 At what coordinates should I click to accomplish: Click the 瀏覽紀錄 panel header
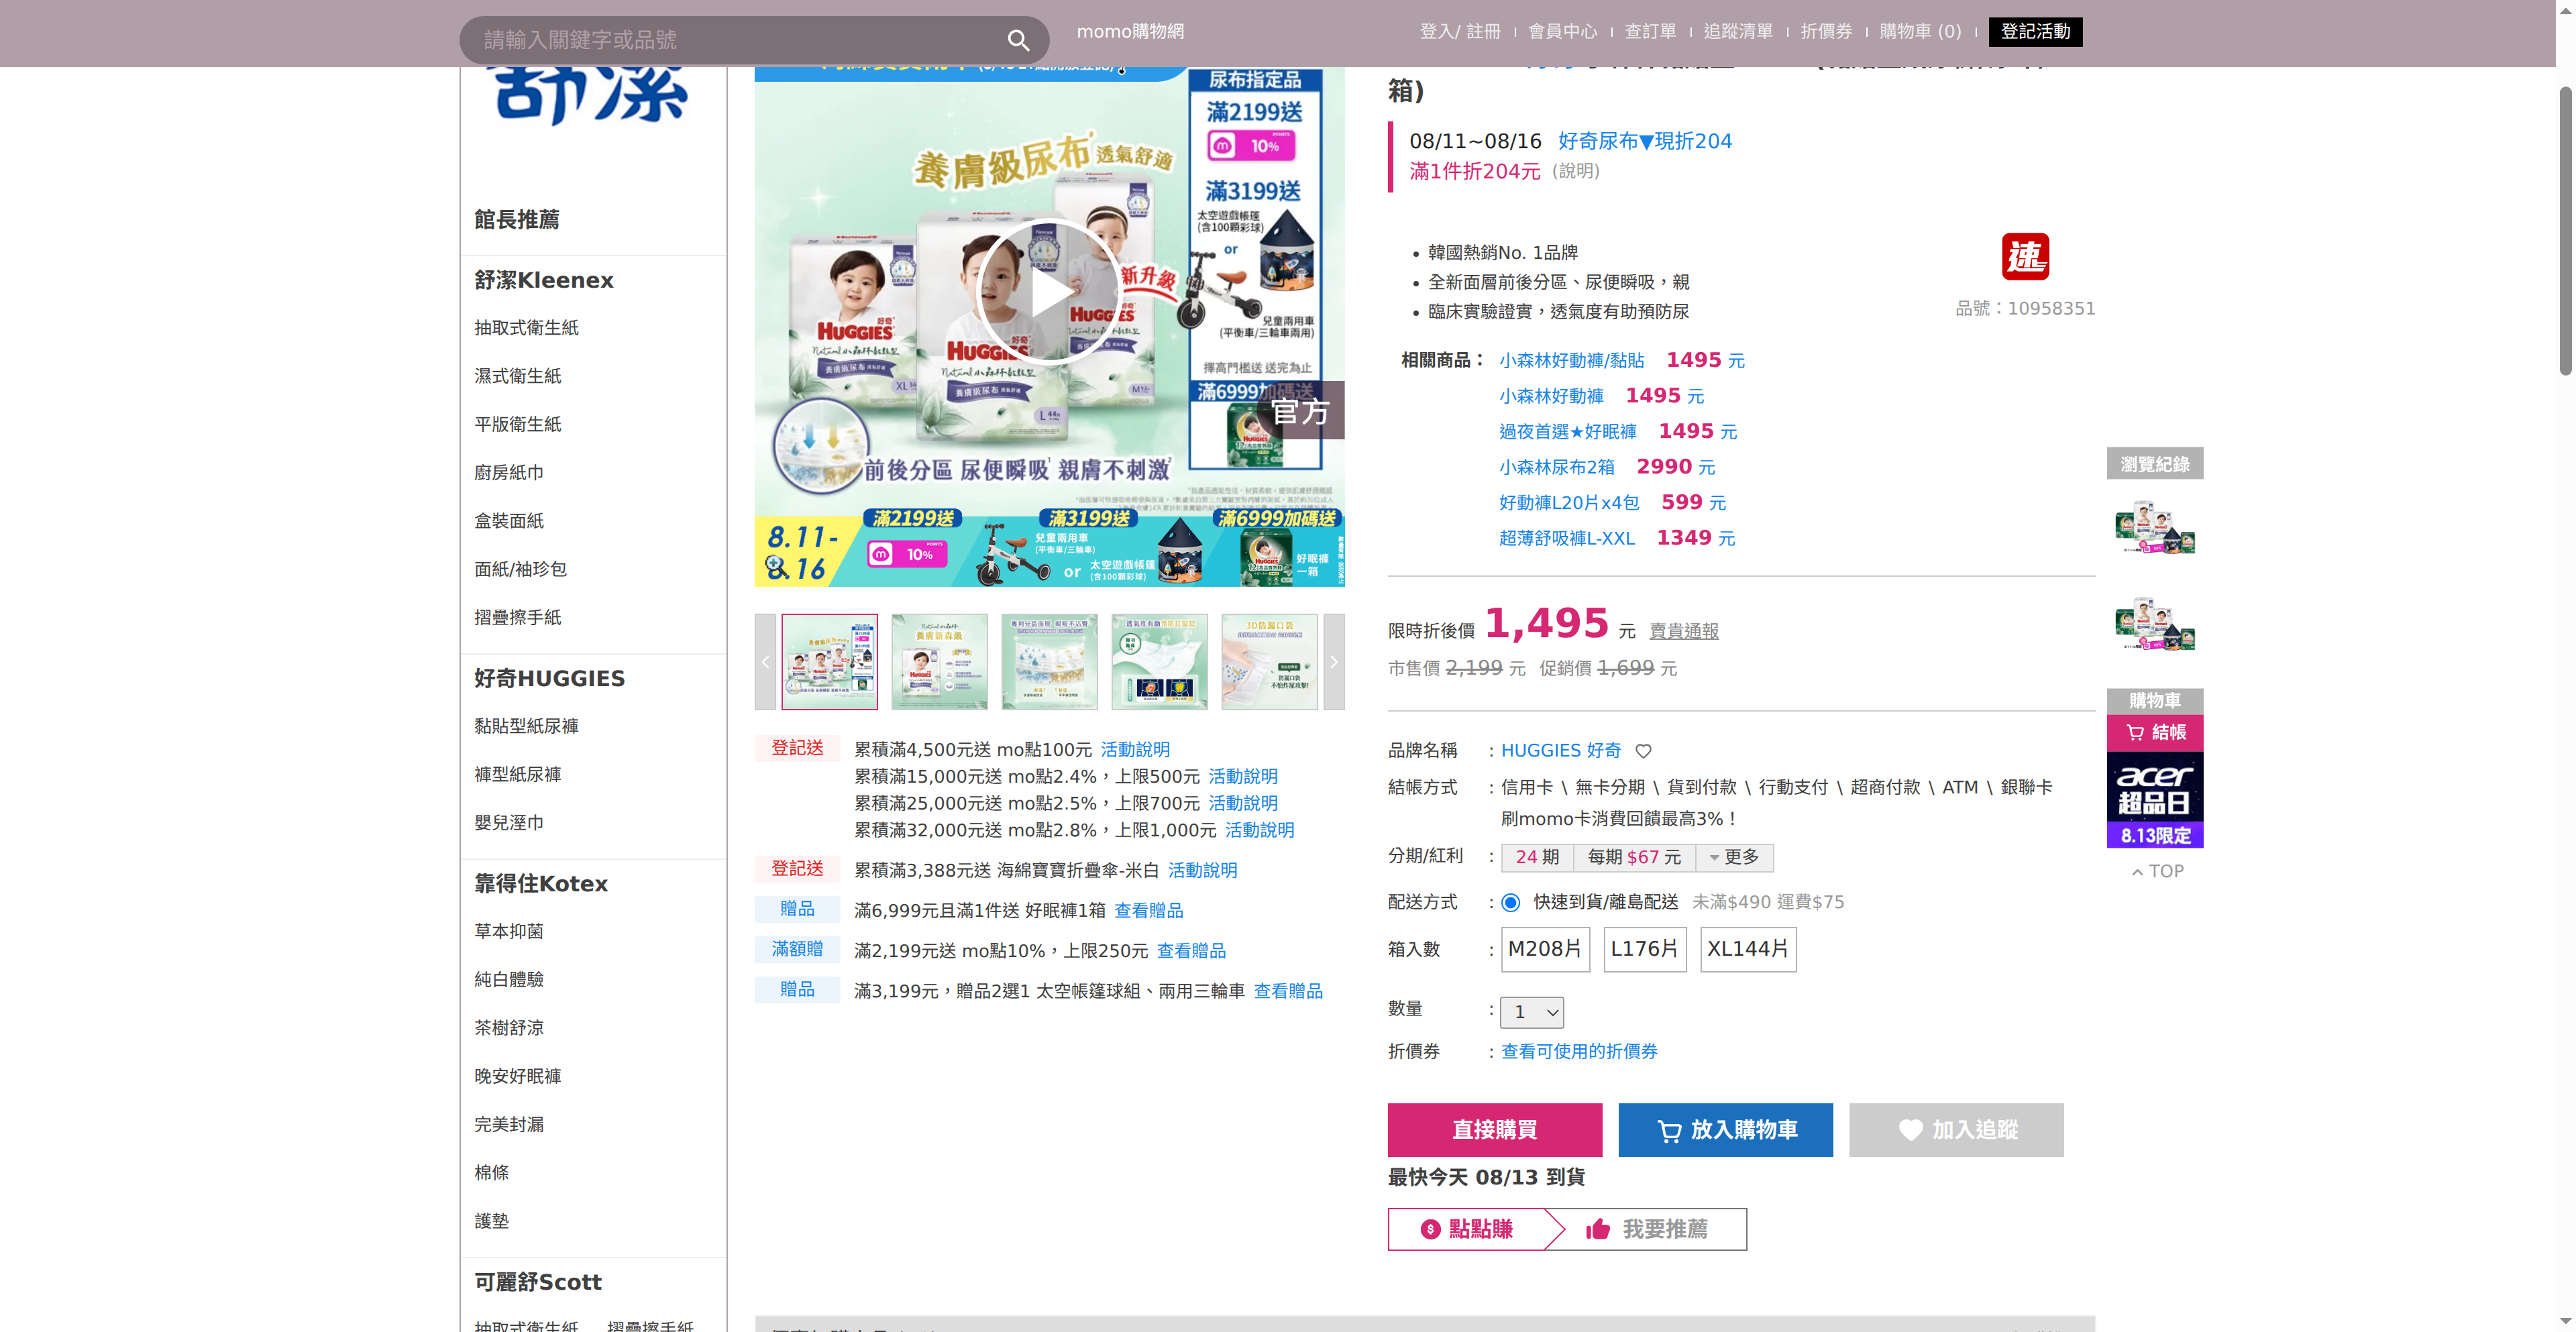pyautogui.click(x=2155, y=464)
